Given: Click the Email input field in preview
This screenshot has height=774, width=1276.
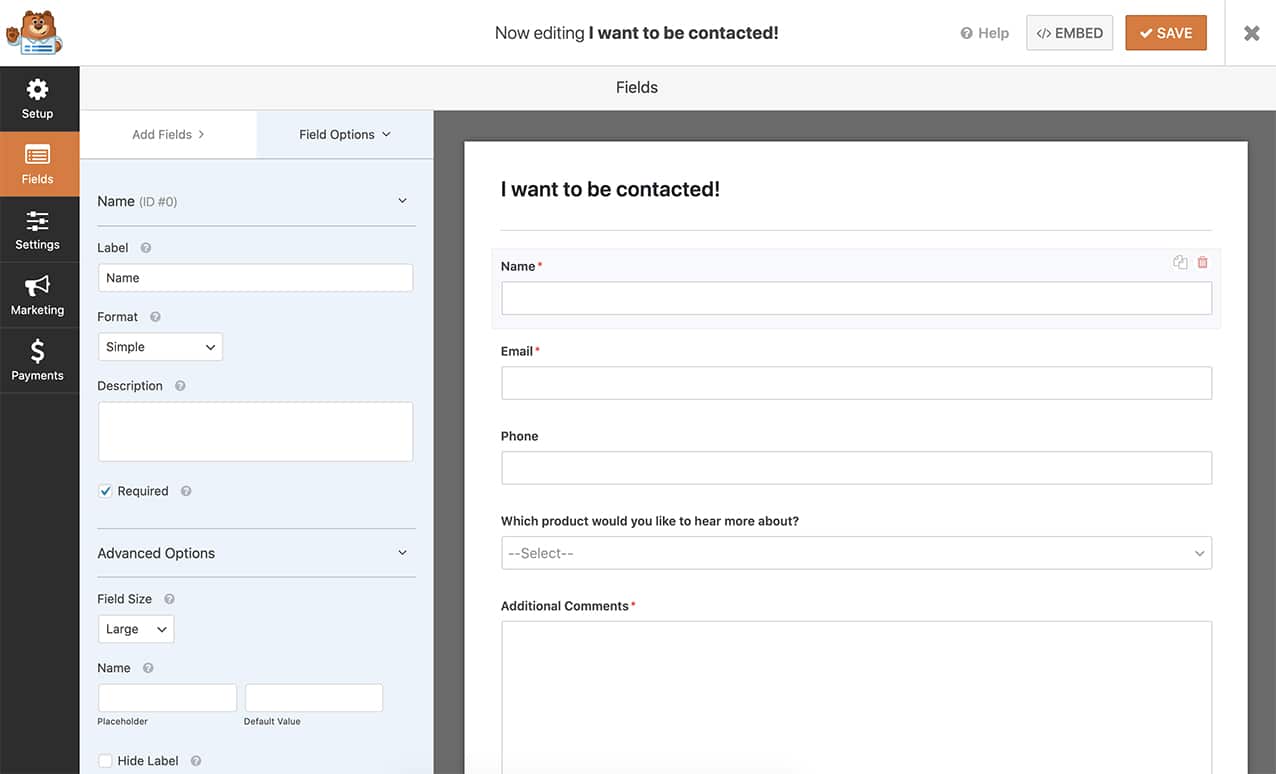Looking at the screenshot, I should [856, 383].
